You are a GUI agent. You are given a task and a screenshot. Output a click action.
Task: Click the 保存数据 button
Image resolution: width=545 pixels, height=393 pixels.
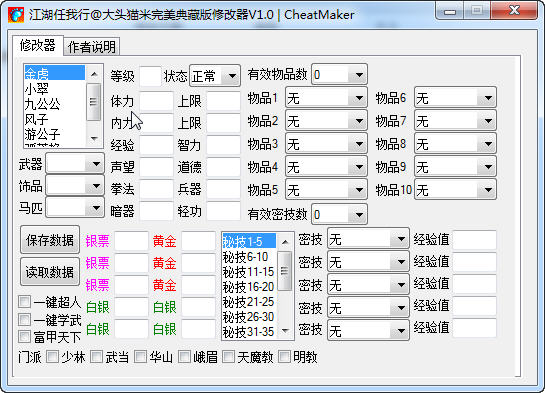point(50,240)
